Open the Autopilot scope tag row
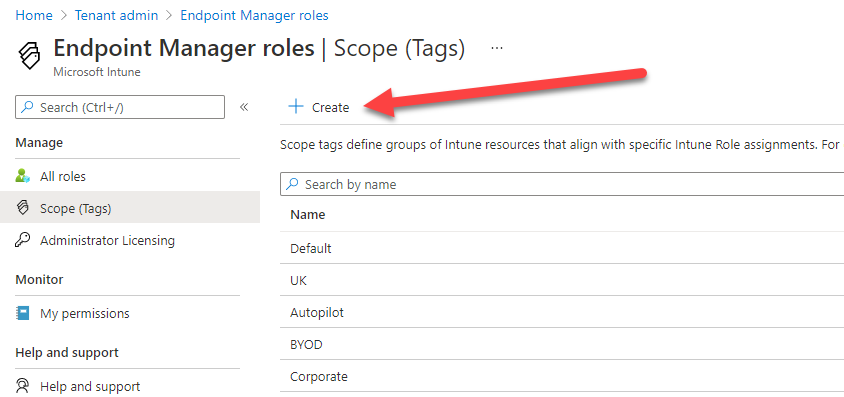Image resolution: width=844 pixels, height=397 pixels. pos(562,312)
